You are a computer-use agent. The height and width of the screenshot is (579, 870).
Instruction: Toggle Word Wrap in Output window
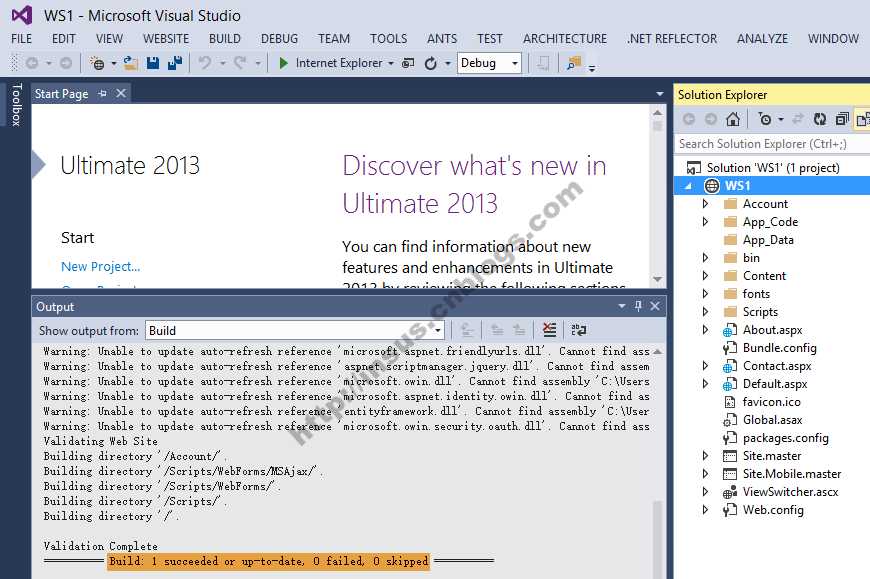(x=579, y=330)
